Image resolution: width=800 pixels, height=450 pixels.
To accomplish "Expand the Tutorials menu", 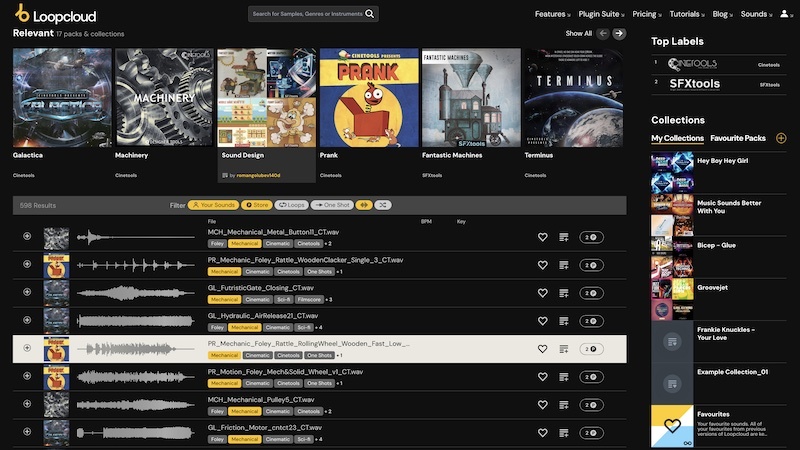I will [x=687, y=14].
